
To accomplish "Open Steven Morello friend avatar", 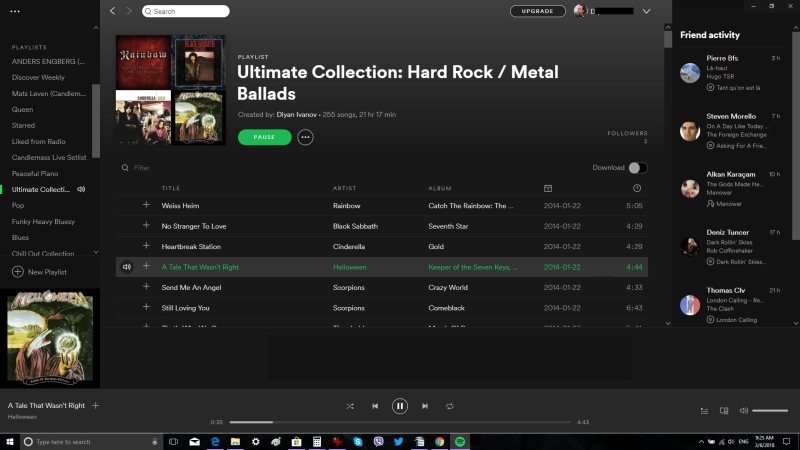I will coord(690,131).
